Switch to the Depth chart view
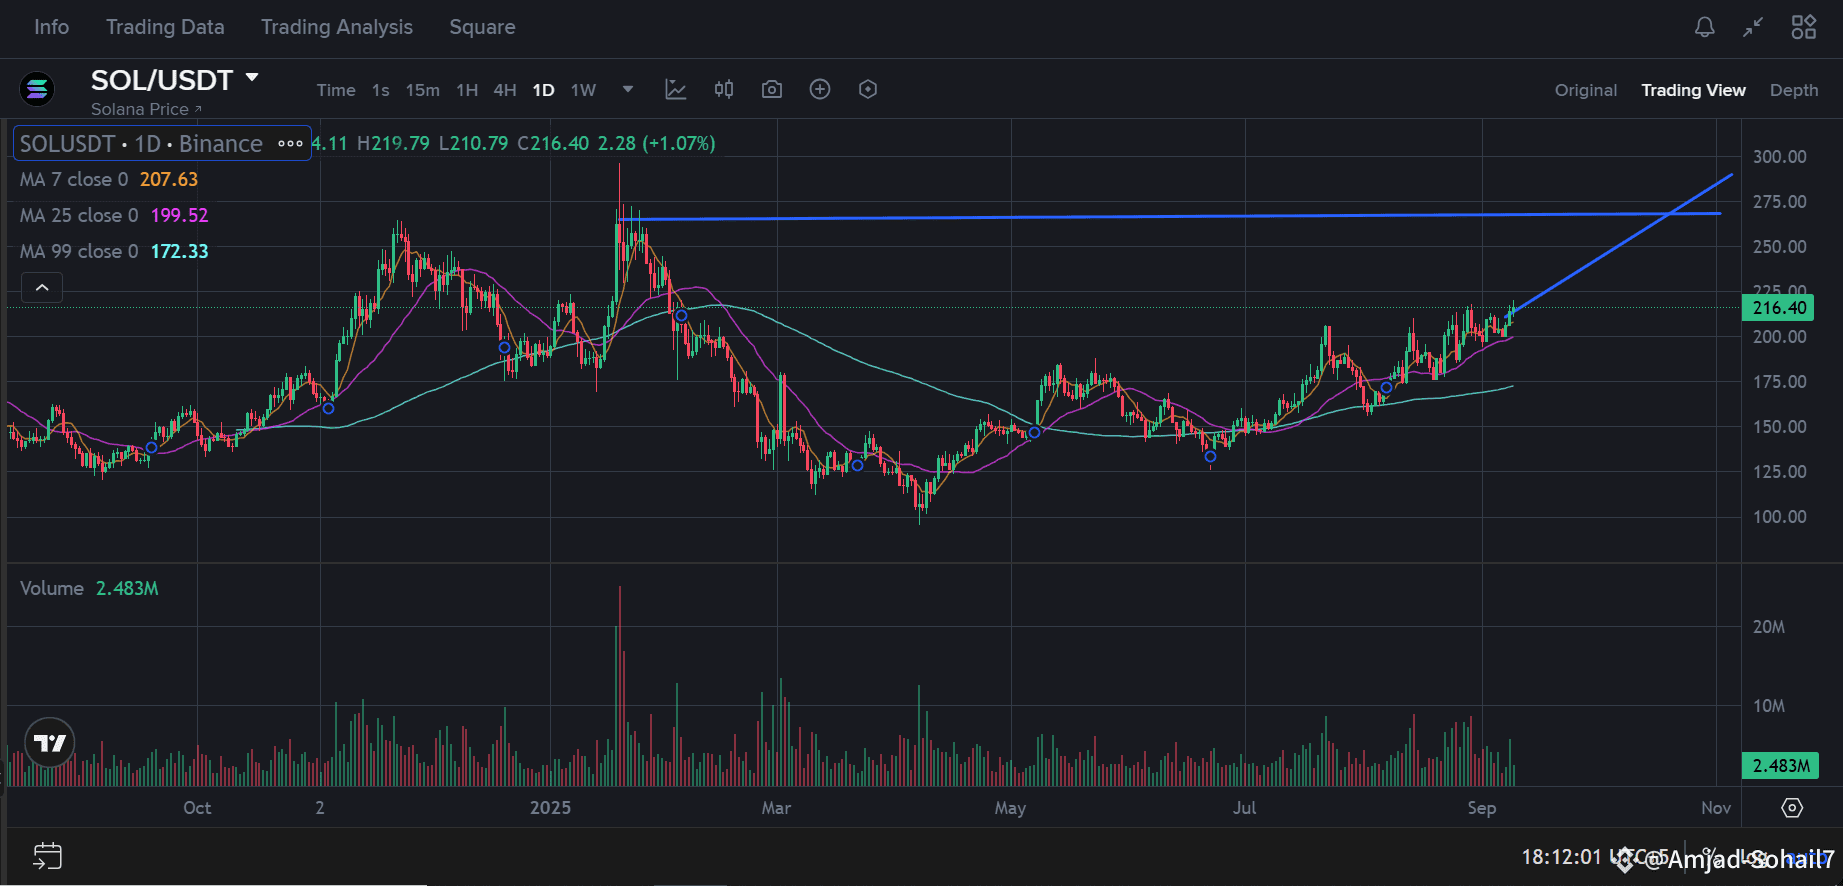This screenshot has height=886, width=1843. point(1794,90)
